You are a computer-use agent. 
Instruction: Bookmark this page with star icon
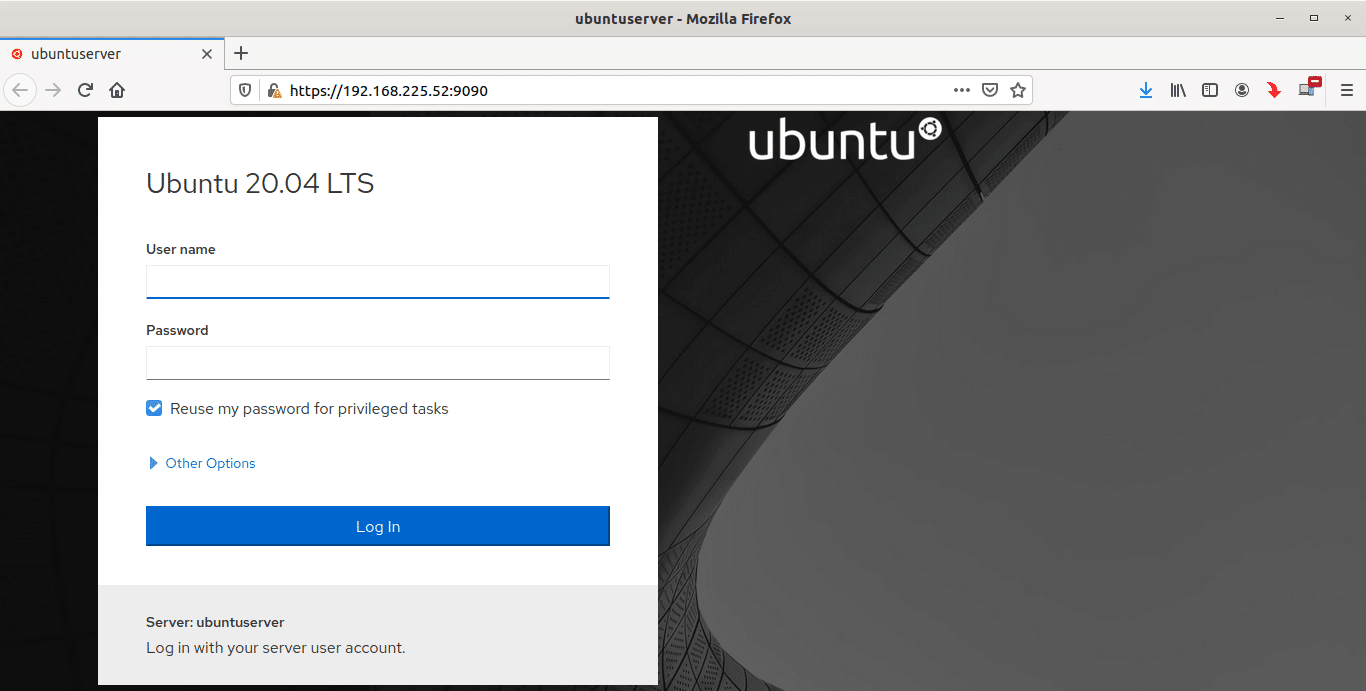(x=1018, y=90)
